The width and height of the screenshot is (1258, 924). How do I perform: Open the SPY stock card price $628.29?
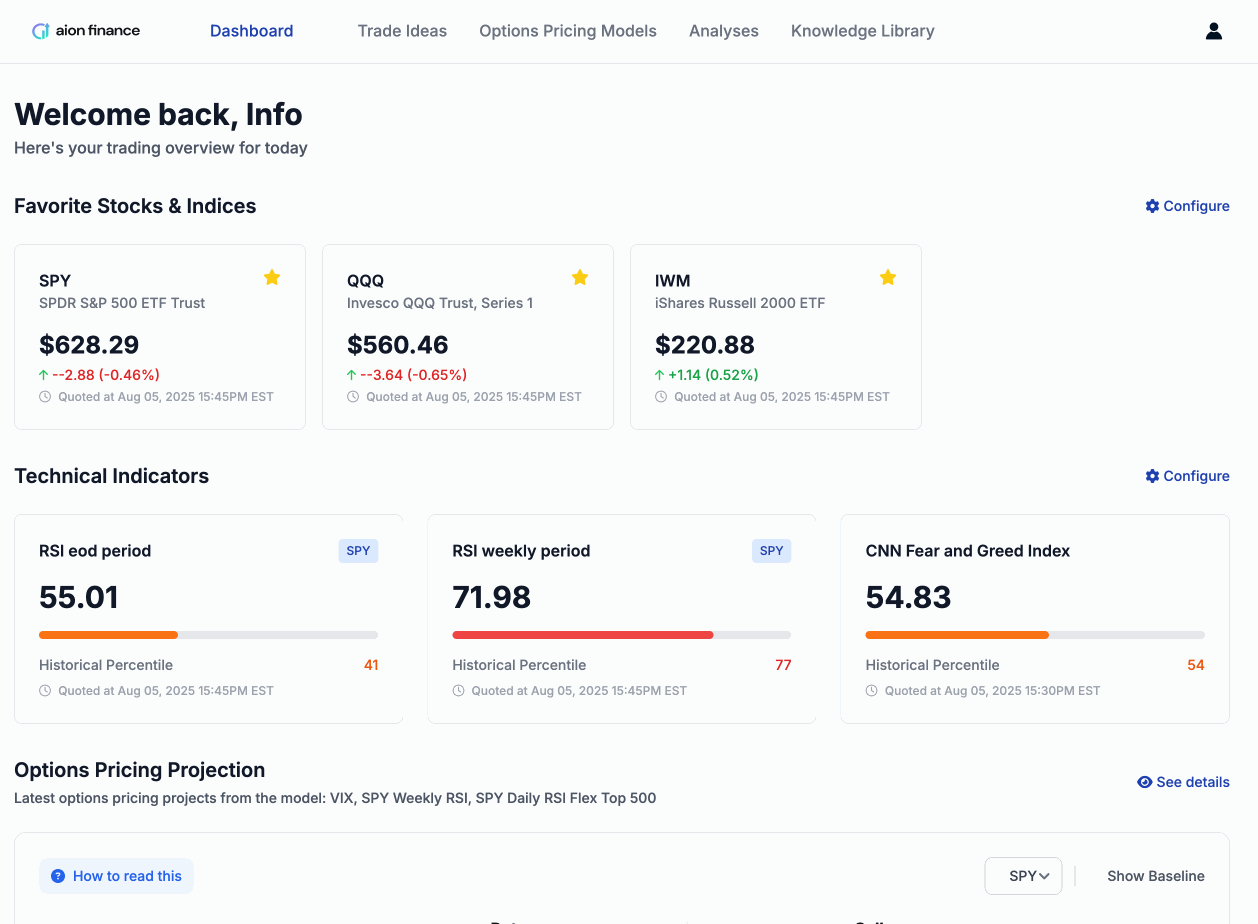[x=89, y=345]
